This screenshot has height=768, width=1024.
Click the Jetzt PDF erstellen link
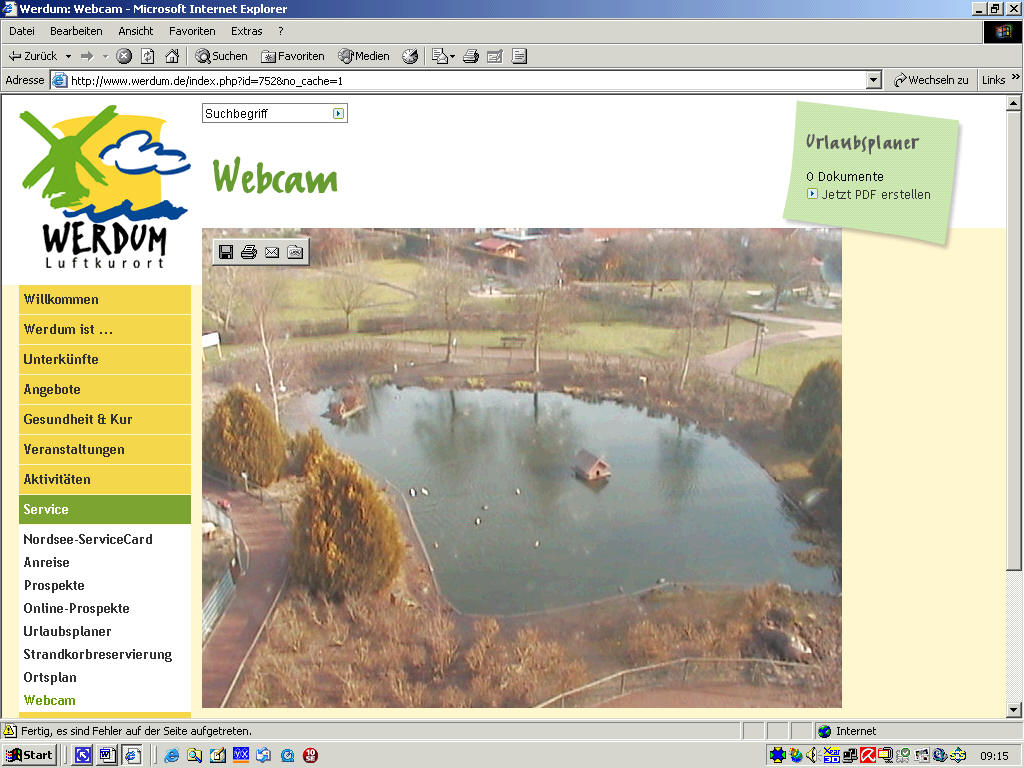pyautogui.click(x=876, y=195)
